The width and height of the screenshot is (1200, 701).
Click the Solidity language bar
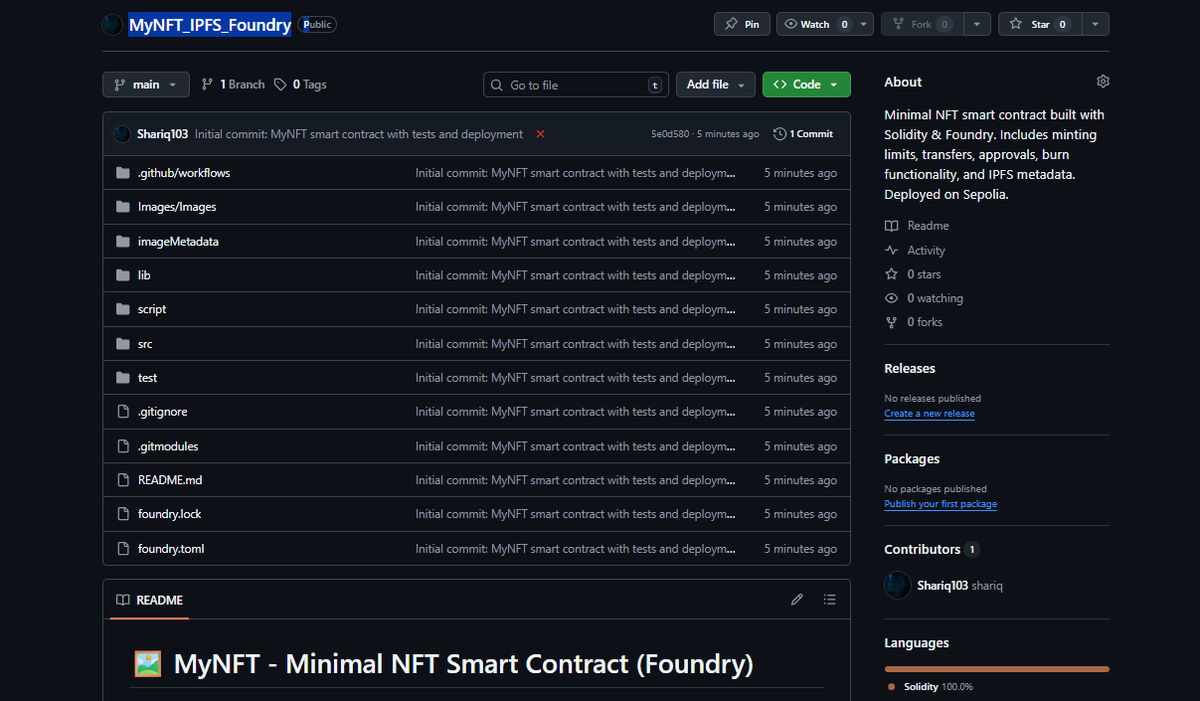pyautogui.click(x=997, y=668)
